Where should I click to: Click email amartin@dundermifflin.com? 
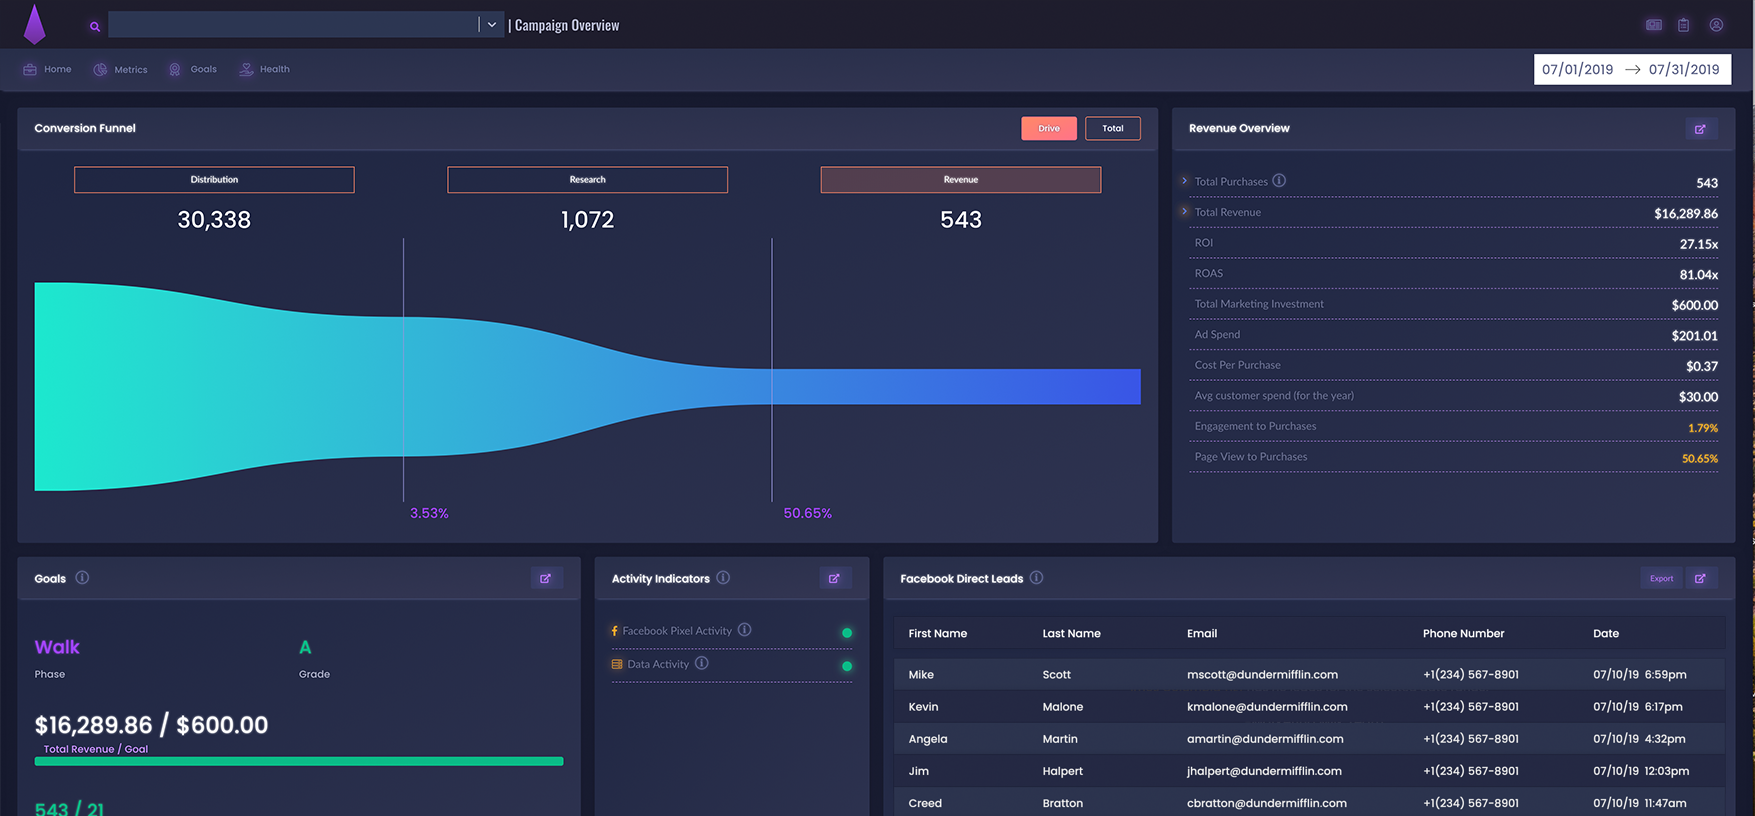[x=1265, y=739]
